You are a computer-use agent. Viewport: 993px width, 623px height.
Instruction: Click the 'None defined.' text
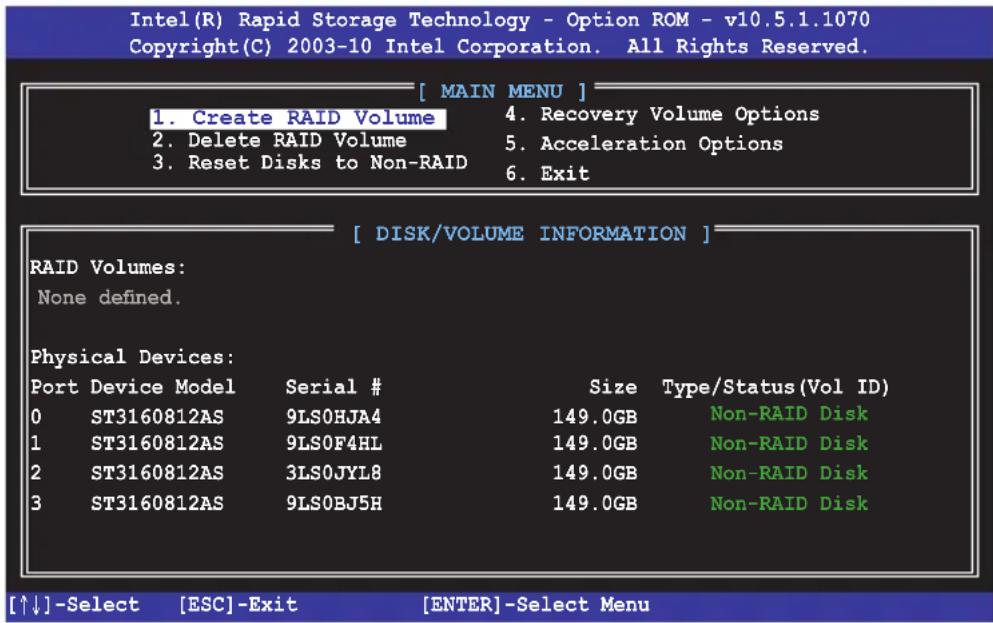[109, 297]
